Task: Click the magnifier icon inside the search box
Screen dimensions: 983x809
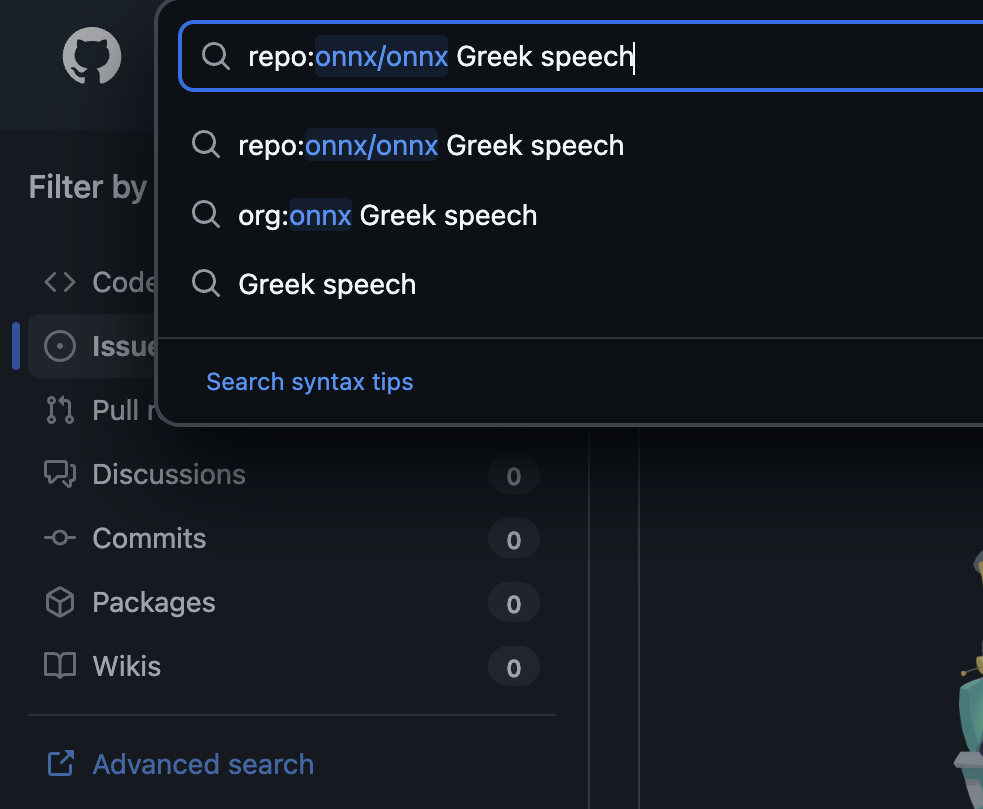Action: pyautogui.click(x=216, y=56)
